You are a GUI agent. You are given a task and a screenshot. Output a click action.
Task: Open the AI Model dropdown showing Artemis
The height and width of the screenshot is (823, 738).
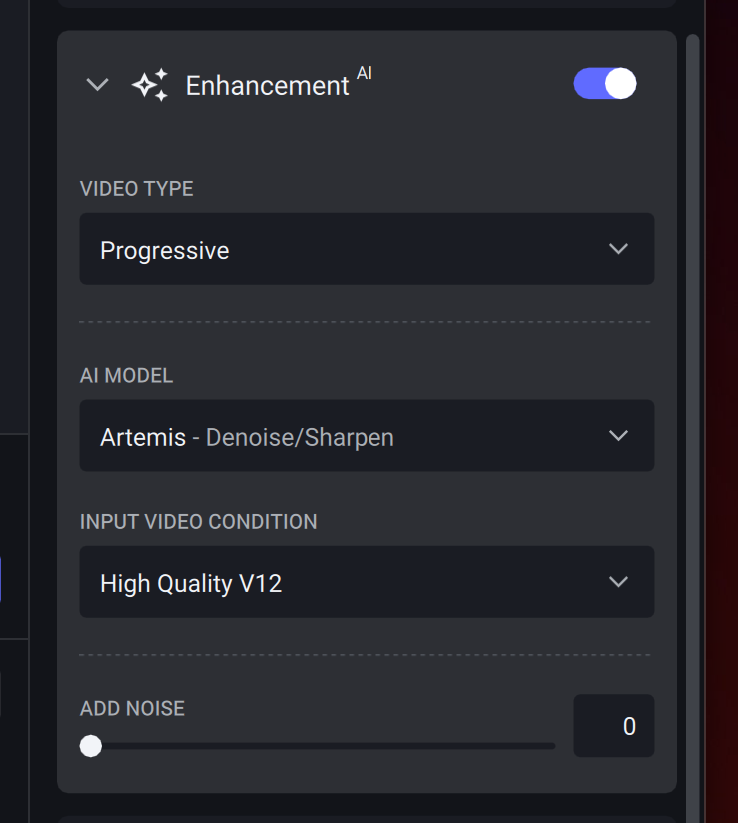pos(366,436)
